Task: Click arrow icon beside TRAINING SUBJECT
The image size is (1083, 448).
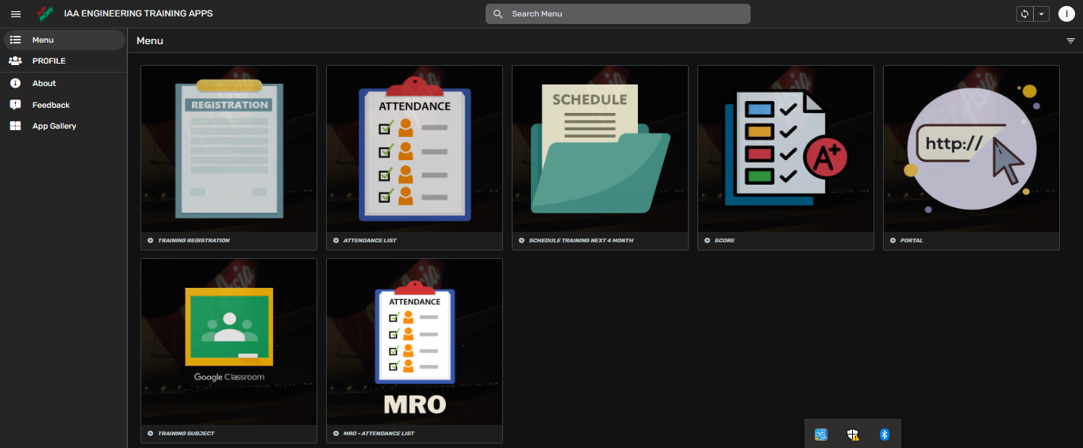Action: tap(150, 434)
